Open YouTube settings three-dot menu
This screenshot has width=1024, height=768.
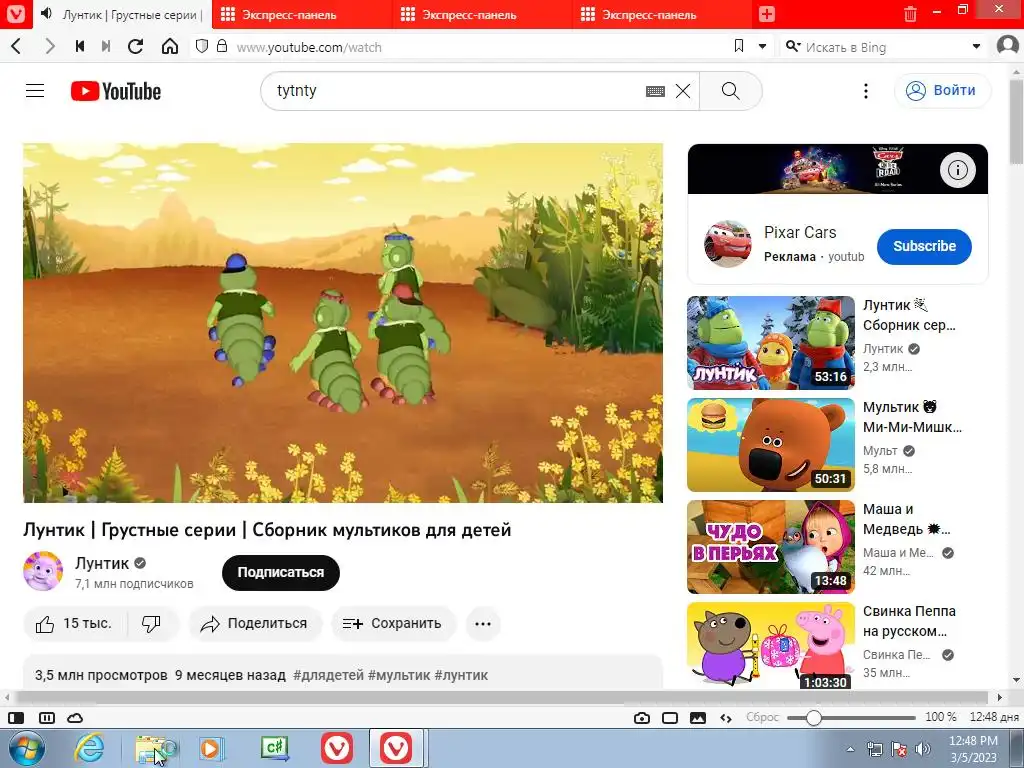pyautogui.click(x=866, y=91)
